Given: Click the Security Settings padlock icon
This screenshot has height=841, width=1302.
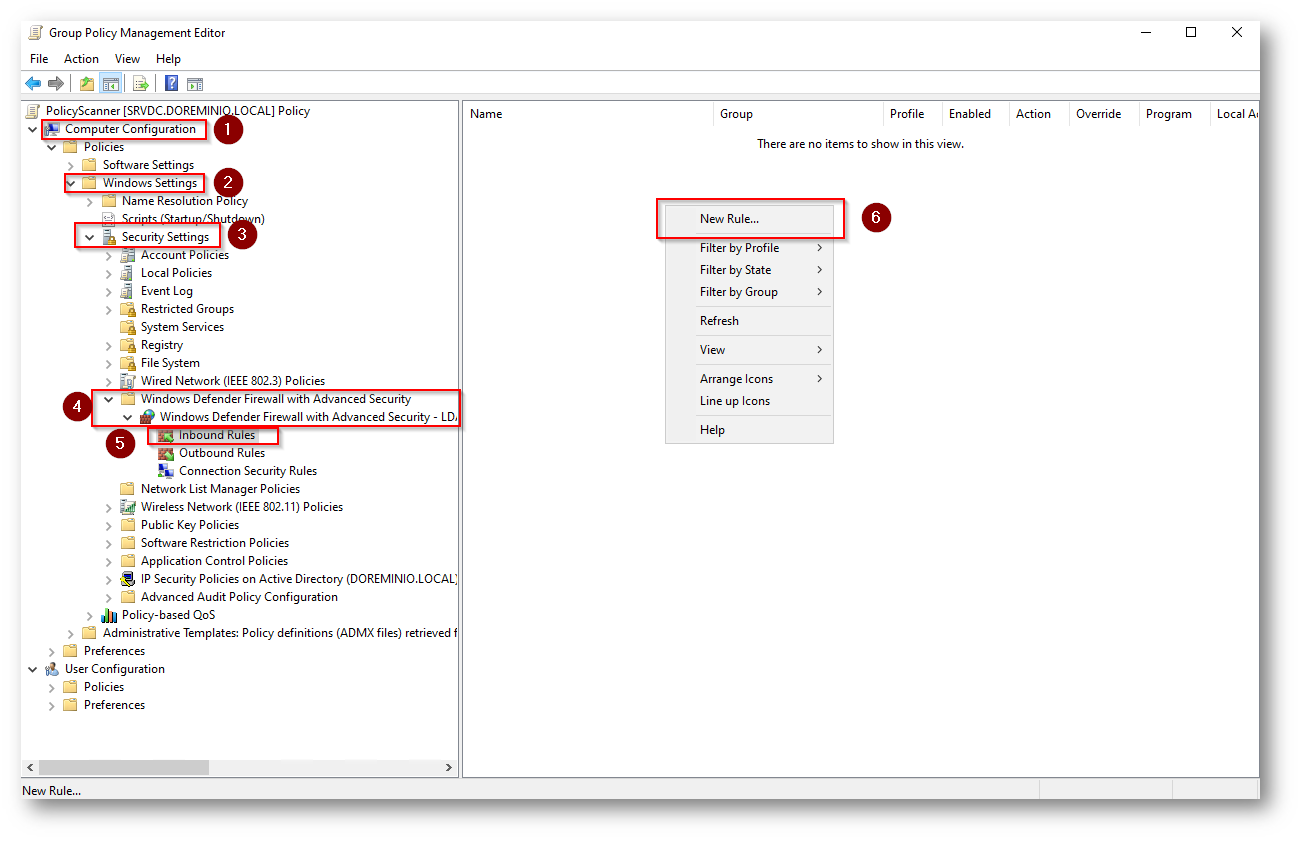Looking at the screenshot, I should pyautogui.click(x=109, y=237).
